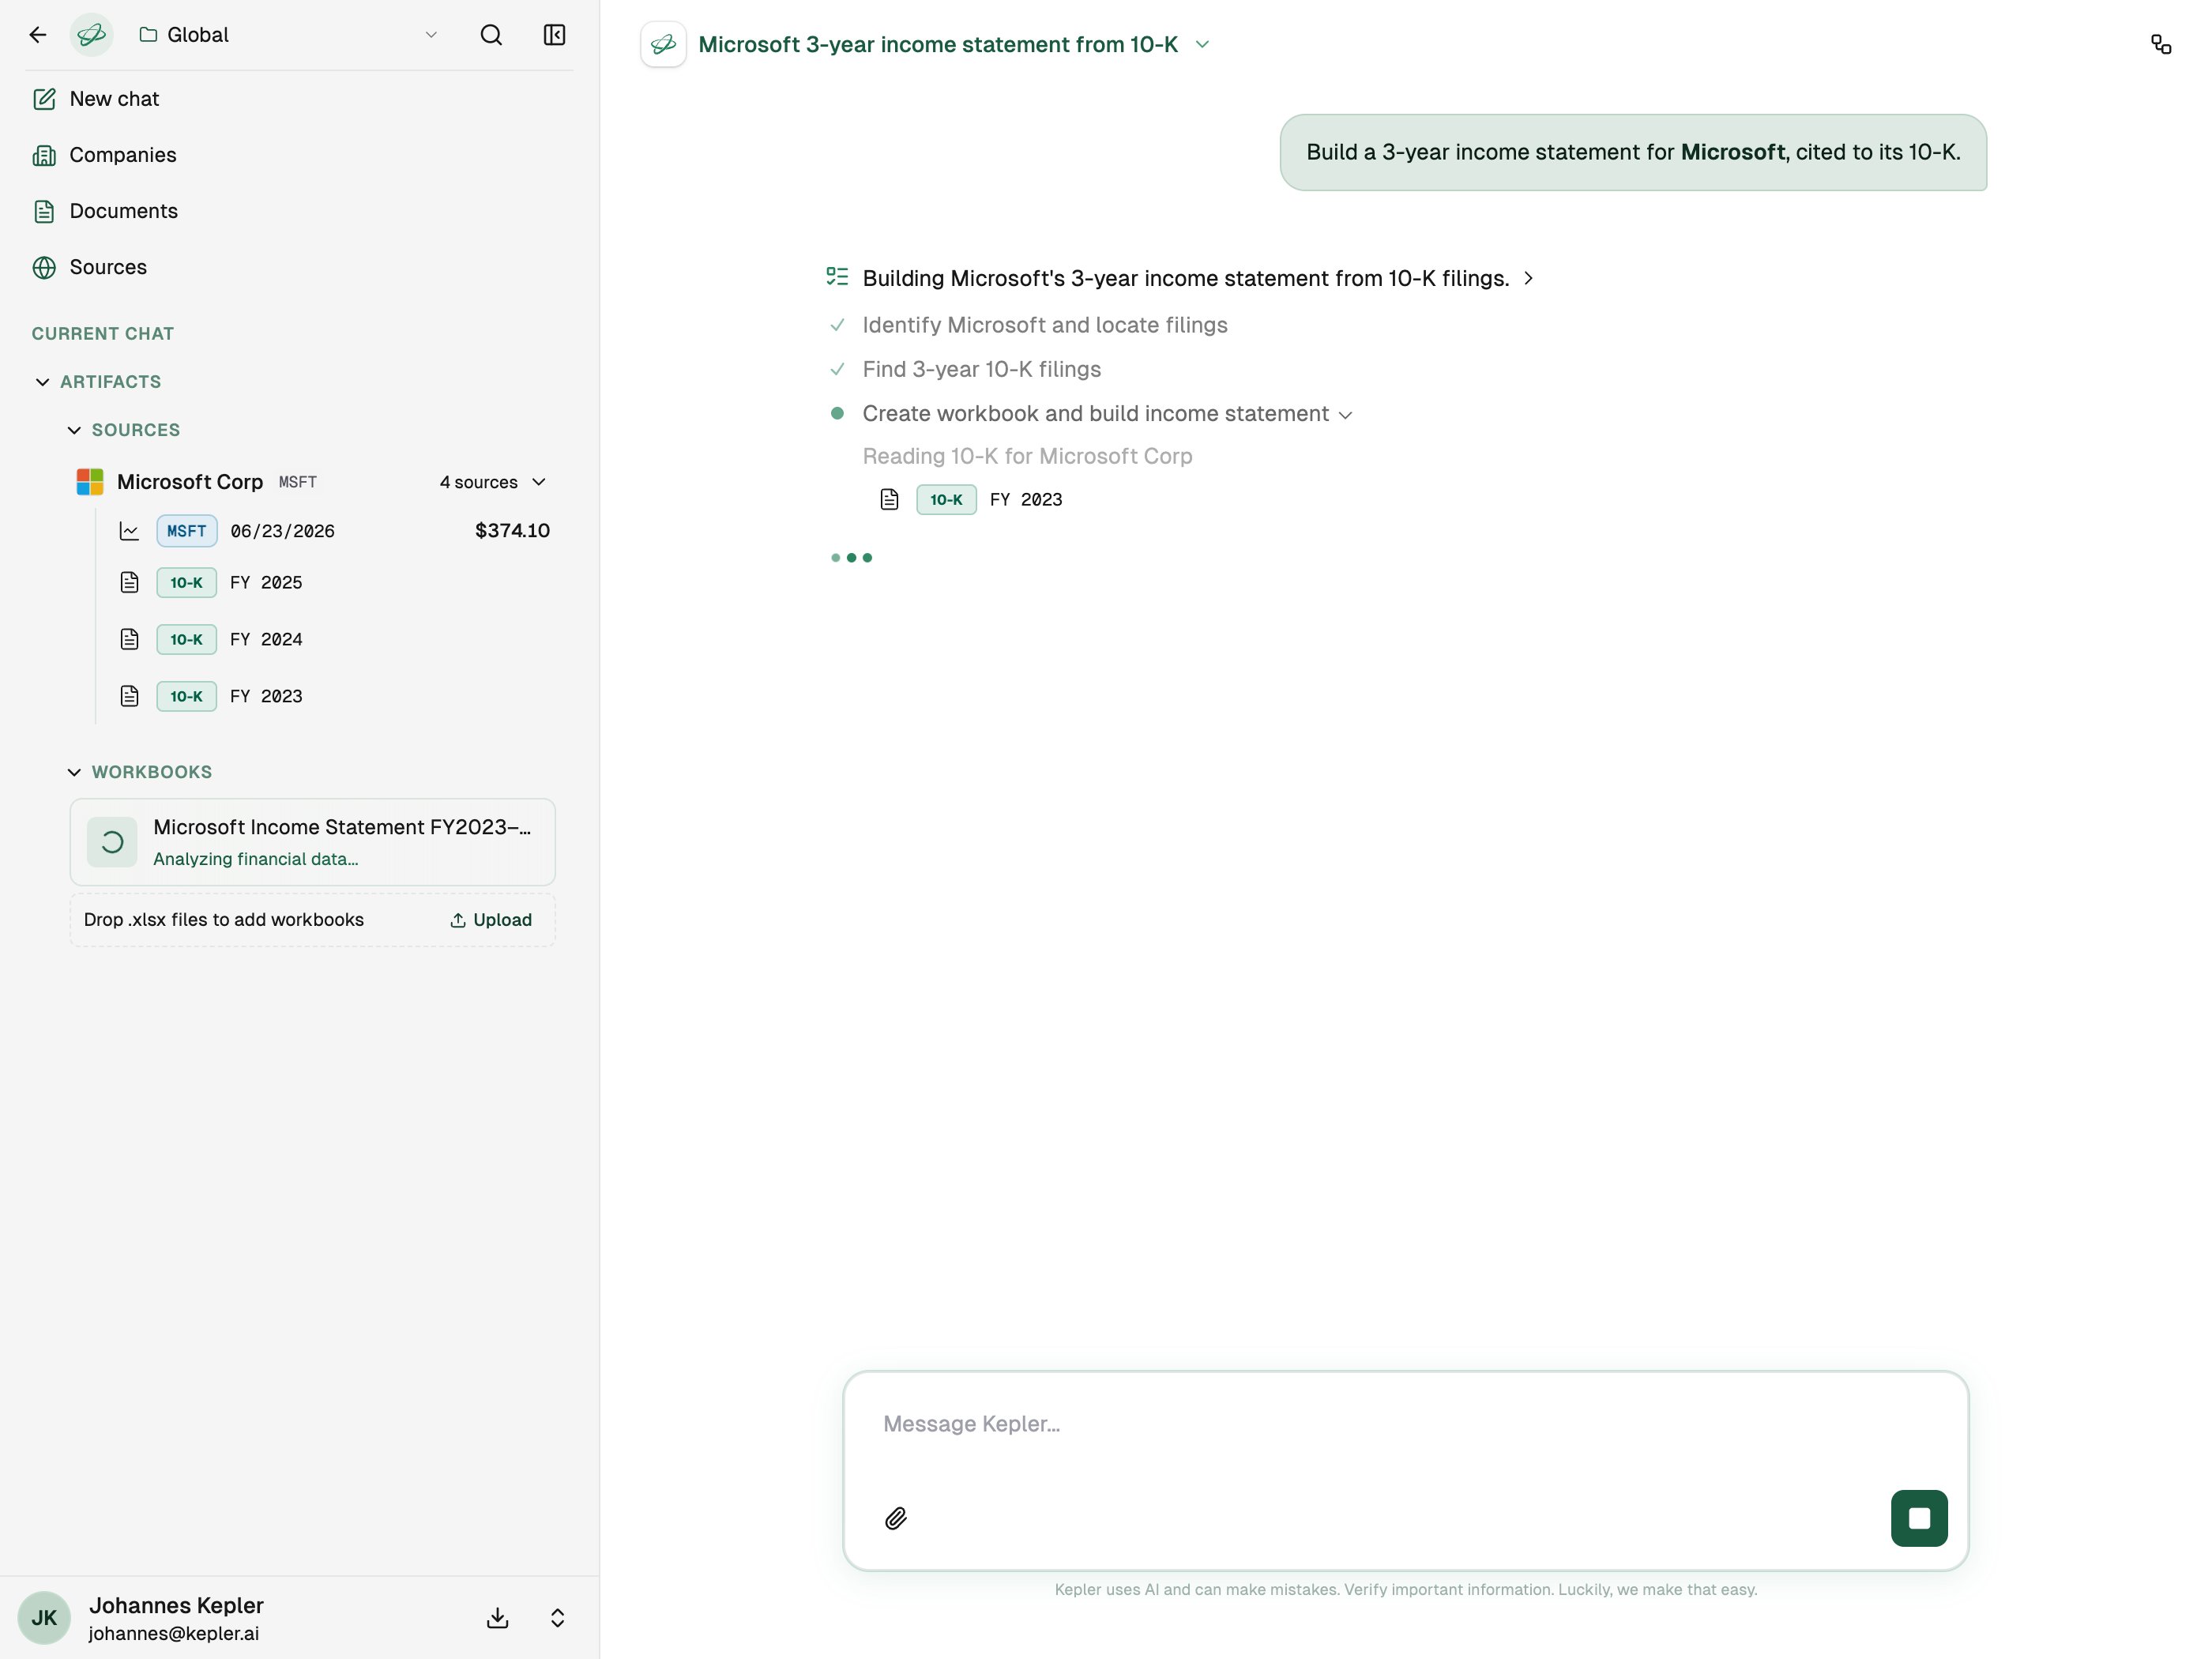This screenshot has width=2212, height=1659.
Task: Click Identify Microsoft and locate filings step
Action: (1045, 325)
